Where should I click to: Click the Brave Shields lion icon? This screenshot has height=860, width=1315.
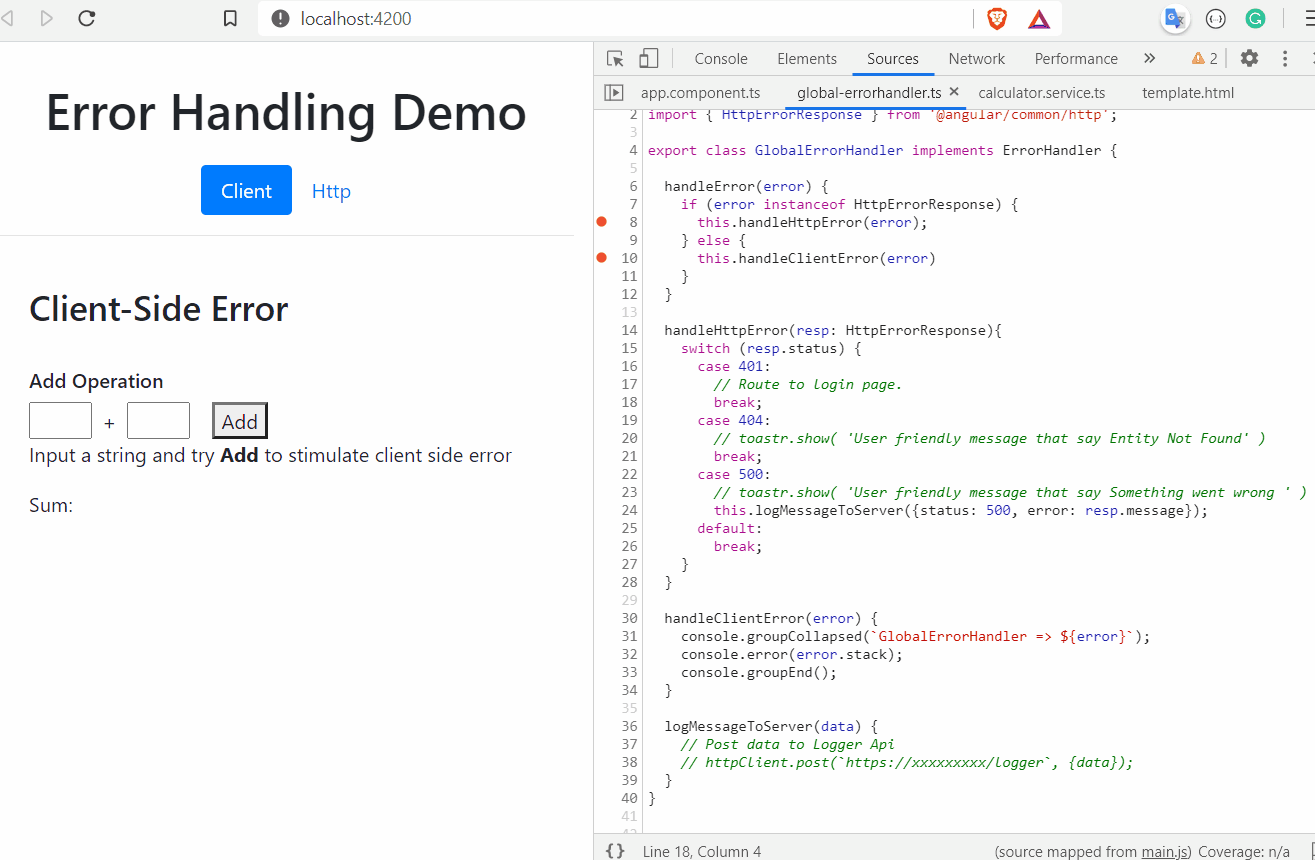click(x=997, y=19)
